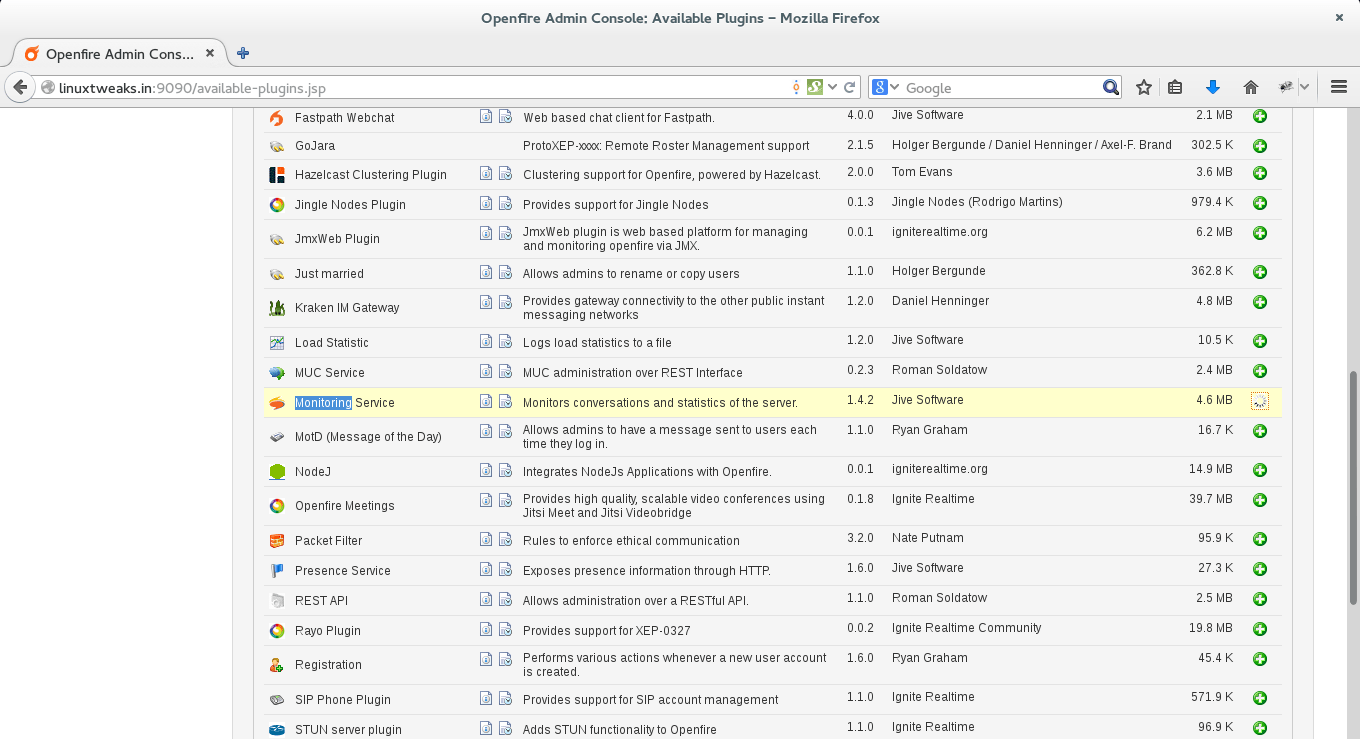Open URL bar history dropdown
The height and width of the screenshot is (739, 1360).
pos(832,88)
